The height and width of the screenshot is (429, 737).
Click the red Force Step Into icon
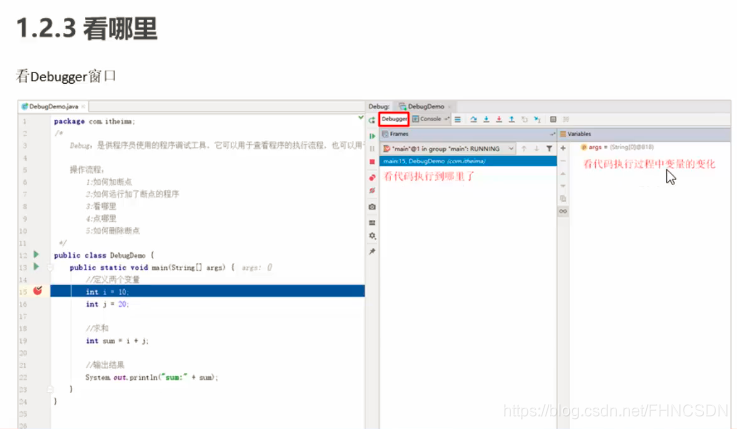click(x=499, y=119)
